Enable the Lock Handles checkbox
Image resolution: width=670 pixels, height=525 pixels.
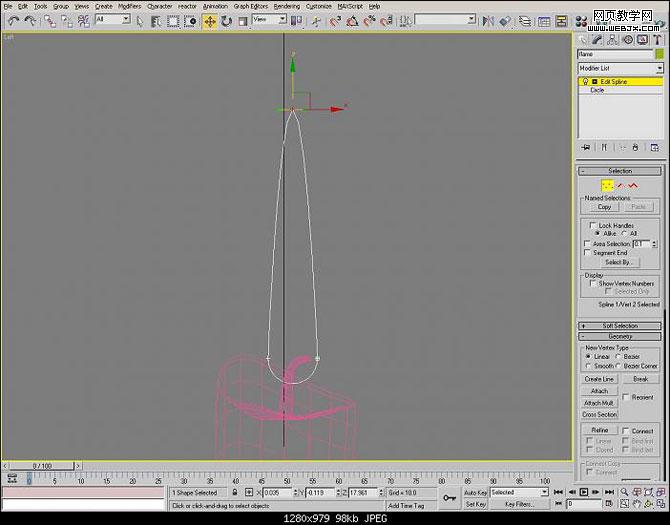(593, 225)
